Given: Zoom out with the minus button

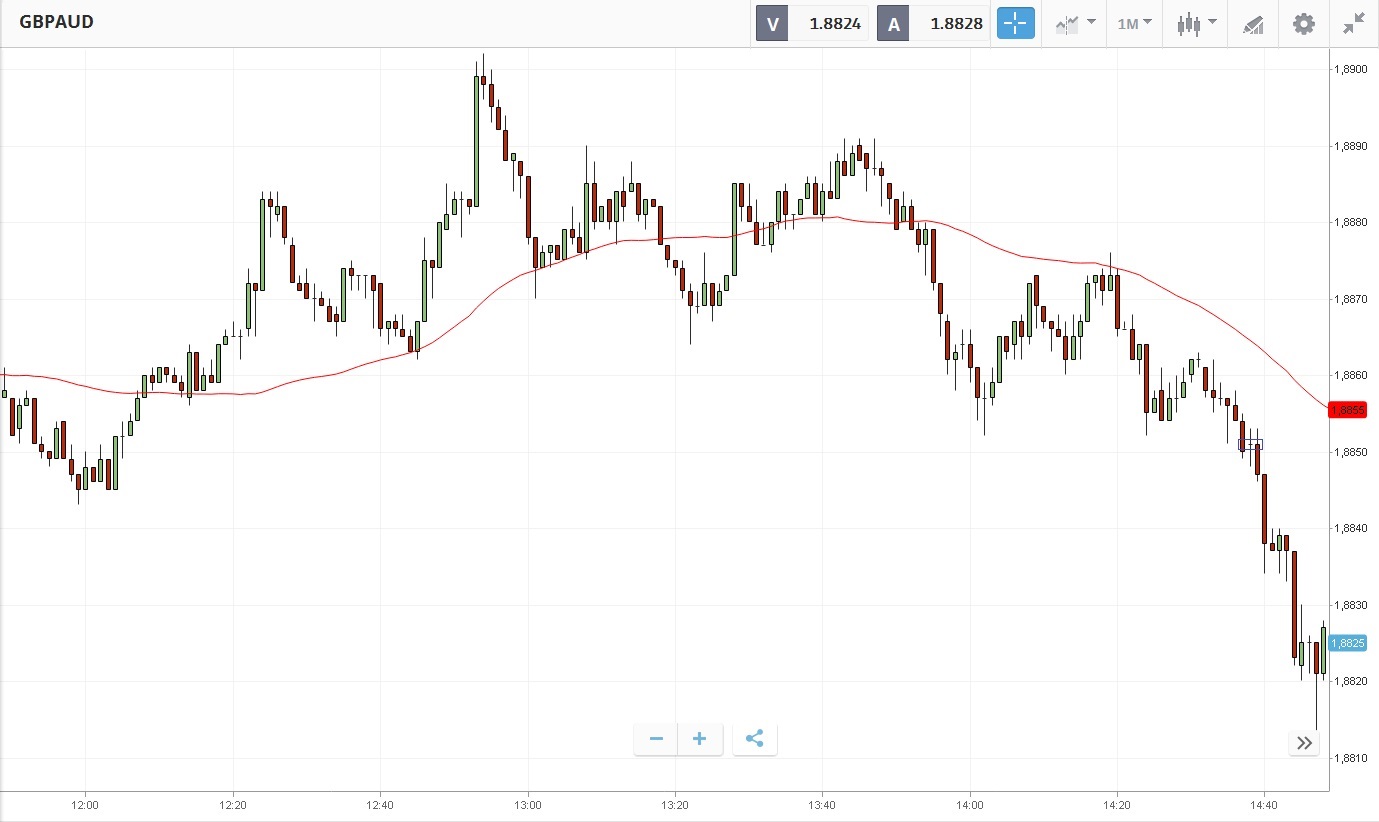Looking at the screenshot, I should tap(656, 739).
